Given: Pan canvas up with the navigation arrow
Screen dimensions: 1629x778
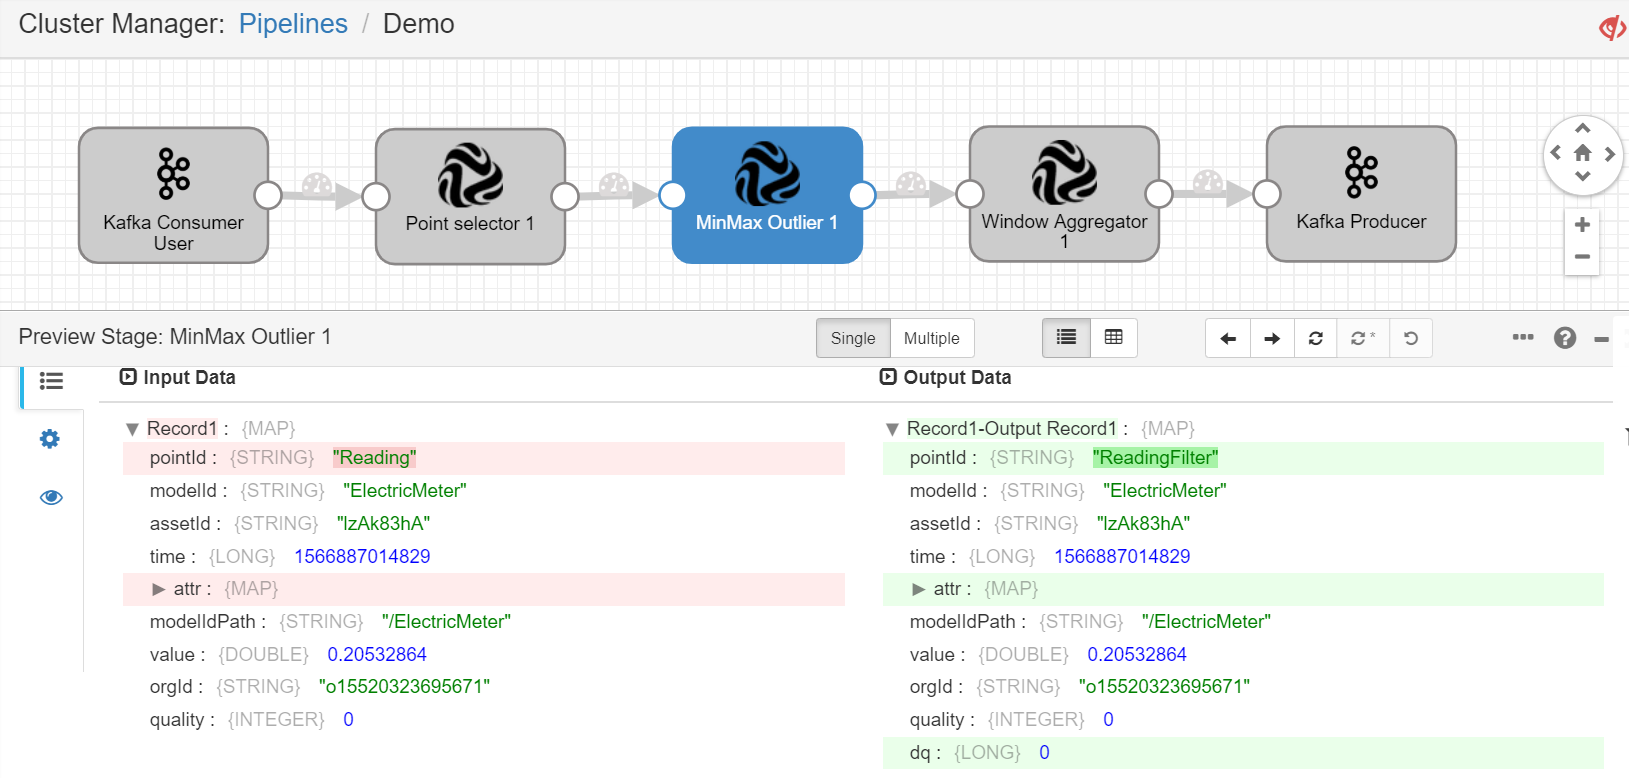Looking at the screenshot, I should (1582, 129).
